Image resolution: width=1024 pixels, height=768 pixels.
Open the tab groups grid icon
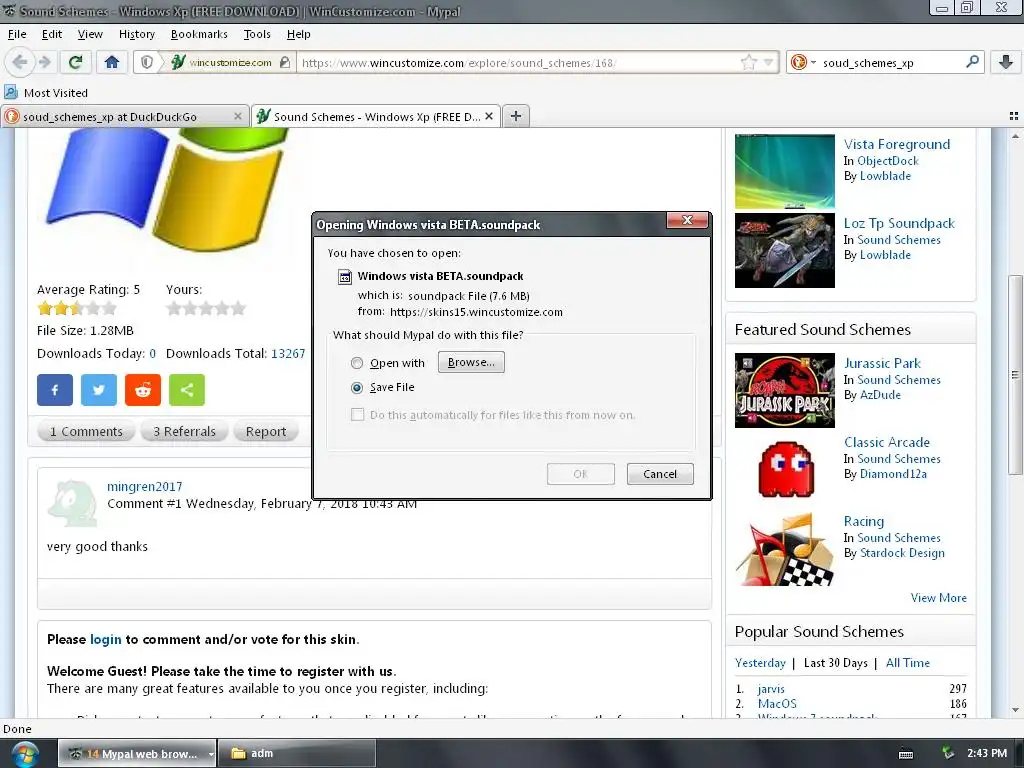[1014, 116]
